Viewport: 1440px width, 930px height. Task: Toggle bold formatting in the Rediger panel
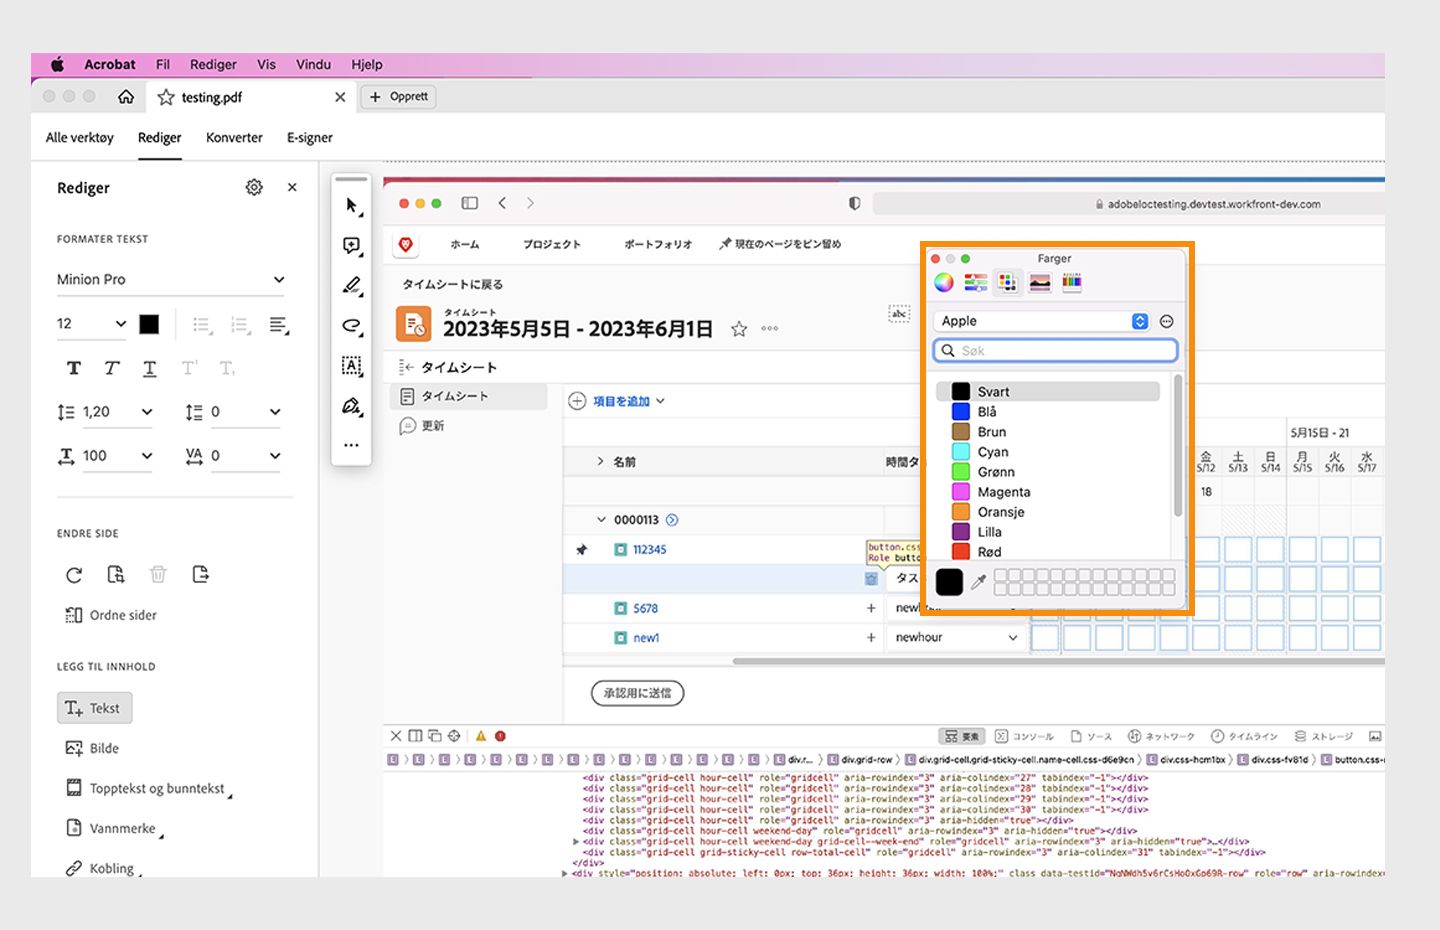point(73,367)
